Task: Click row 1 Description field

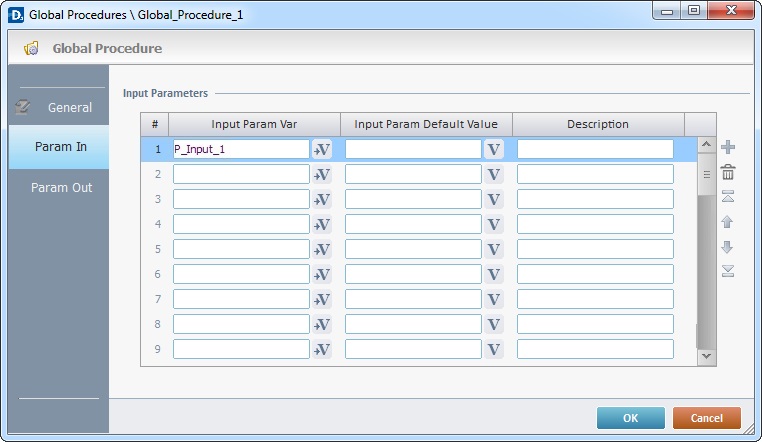Action: (595, 149)
